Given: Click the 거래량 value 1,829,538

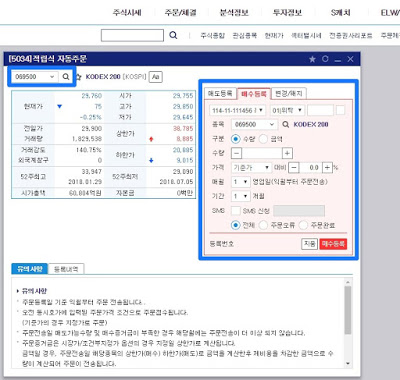Looking at the screenshot, I should 87,139.
